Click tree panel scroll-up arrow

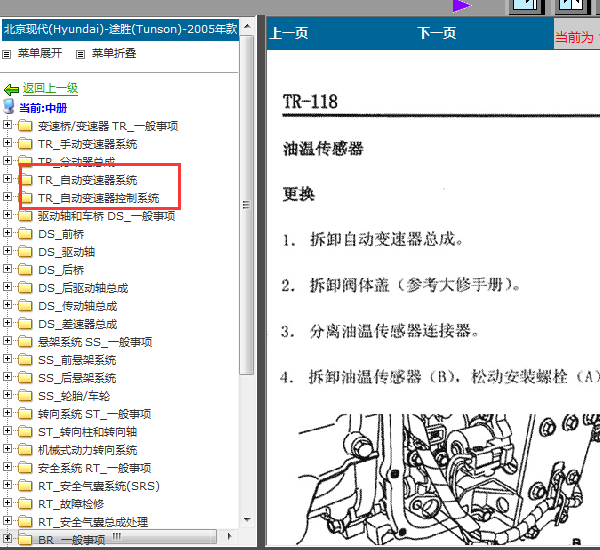(x=247, y=26)
